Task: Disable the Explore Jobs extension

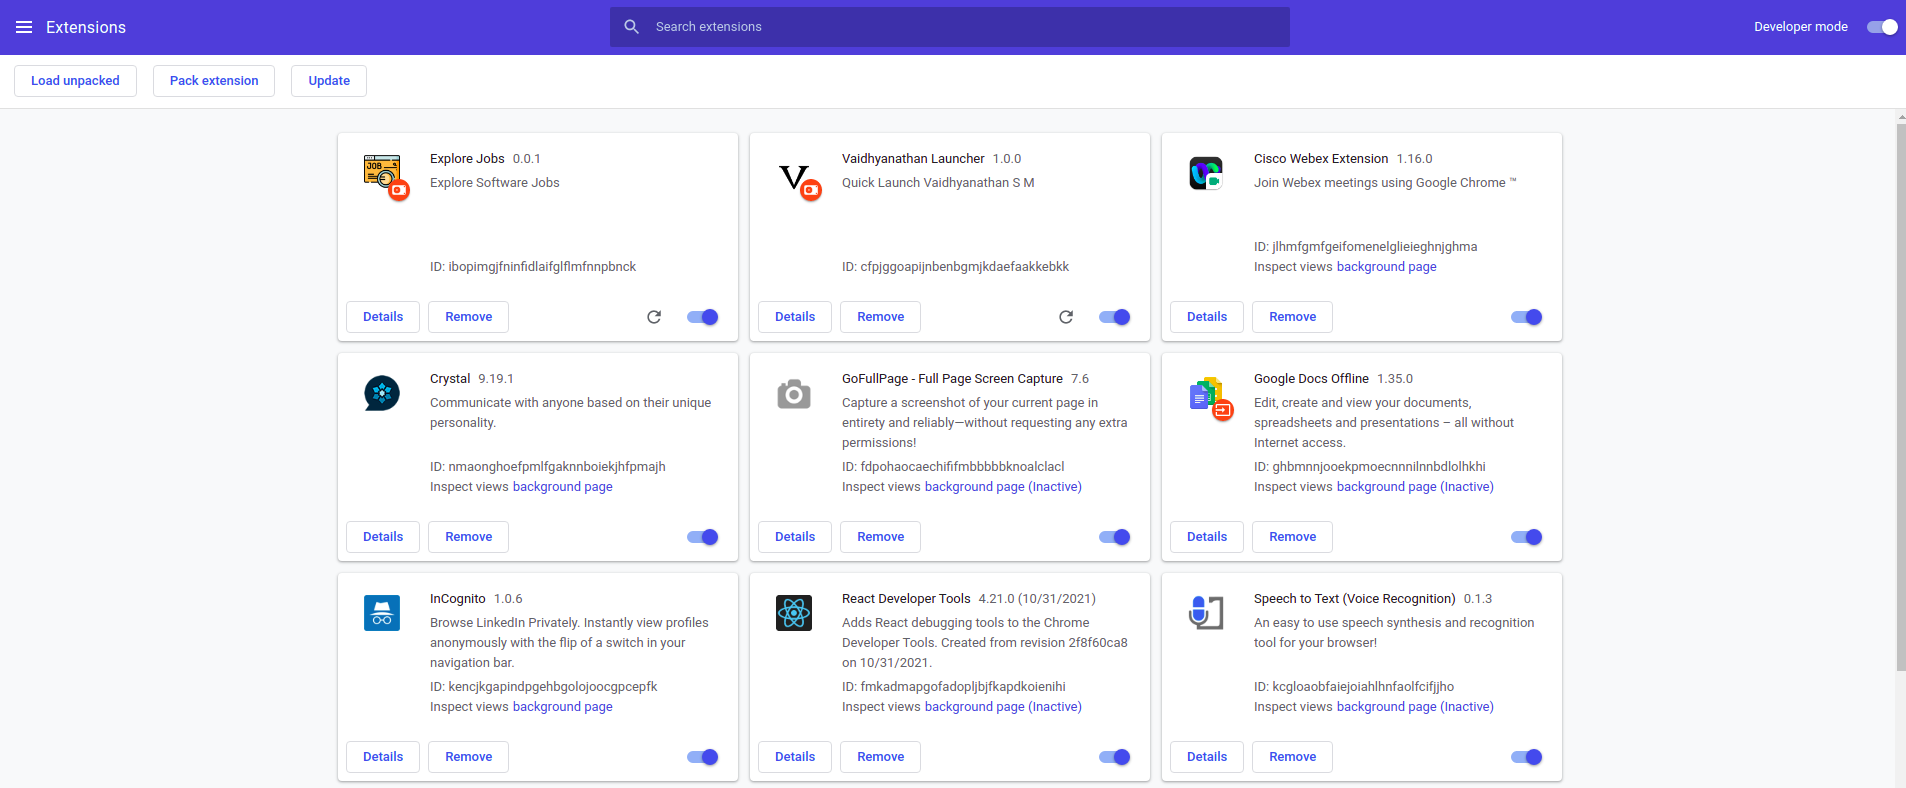Action: click(x=703, y=317)
